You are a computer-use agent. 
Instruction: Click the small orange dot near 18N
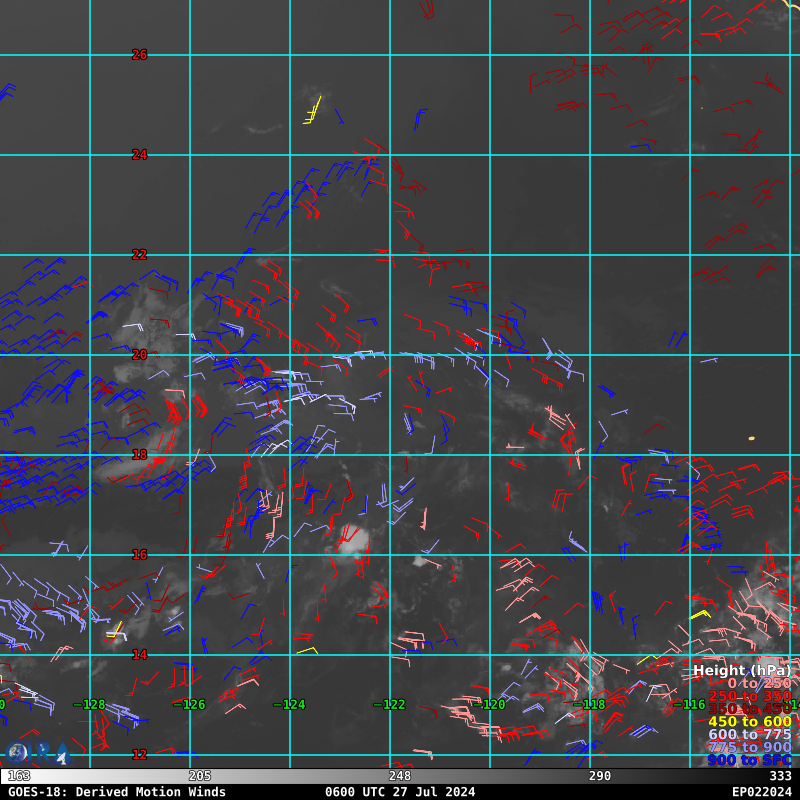click(x=751, y=438)
